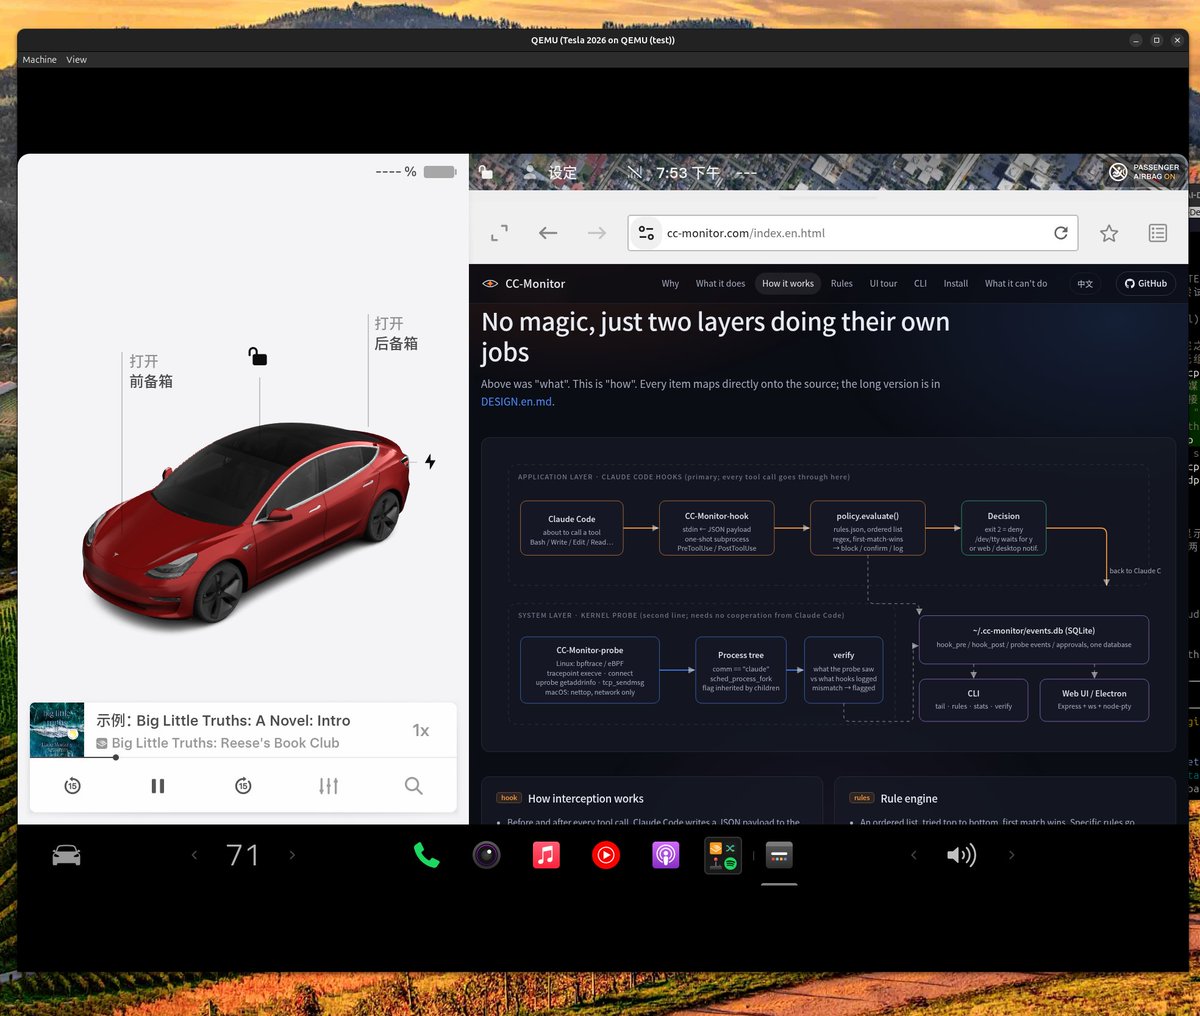Skip forward 15 seconds

point(243,786)
